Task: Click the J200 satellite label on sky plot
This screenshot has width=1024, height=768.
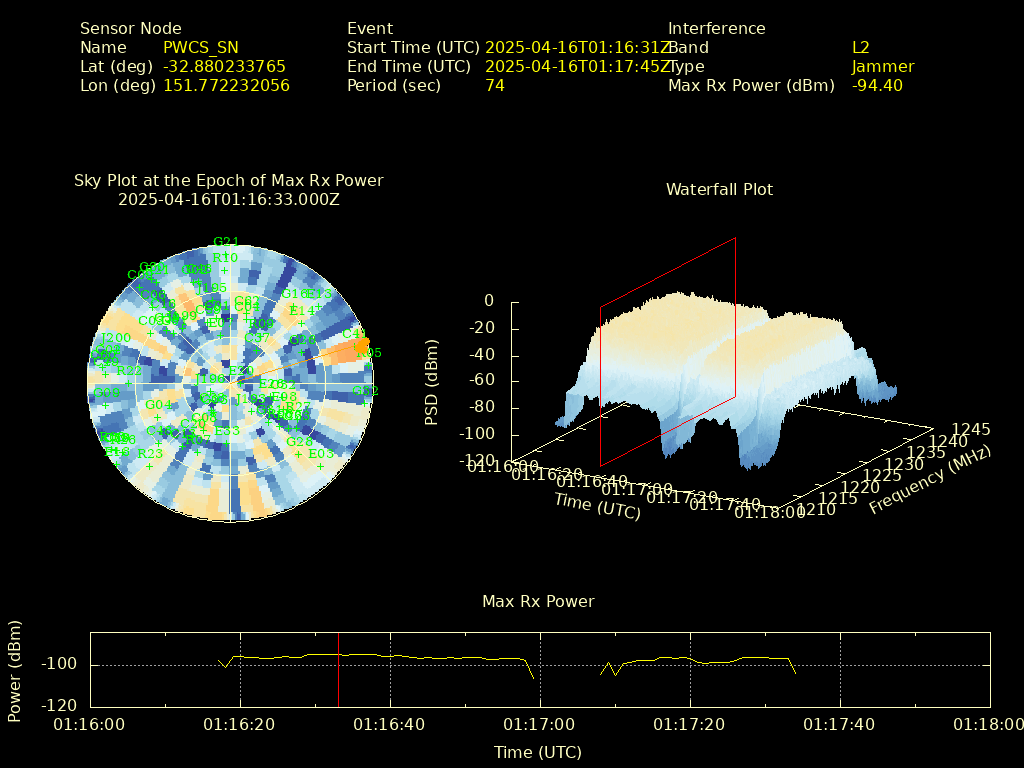Action: pos(116,338)
